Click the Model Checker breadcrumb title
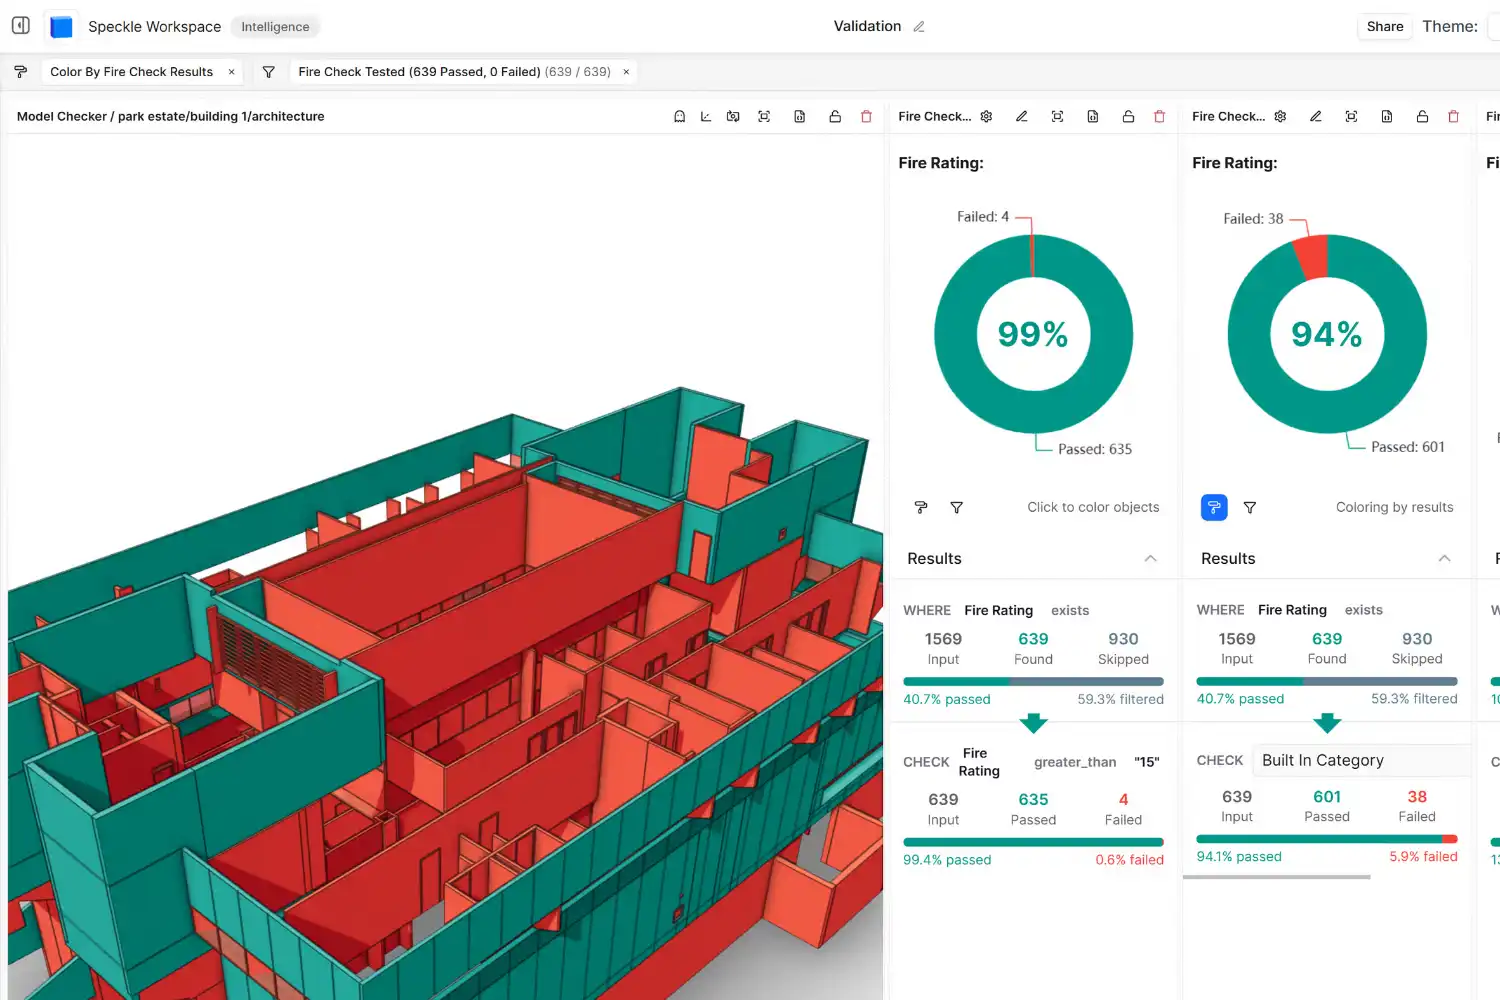This screenshot has height=1000, width=1500. click(171, 117)
